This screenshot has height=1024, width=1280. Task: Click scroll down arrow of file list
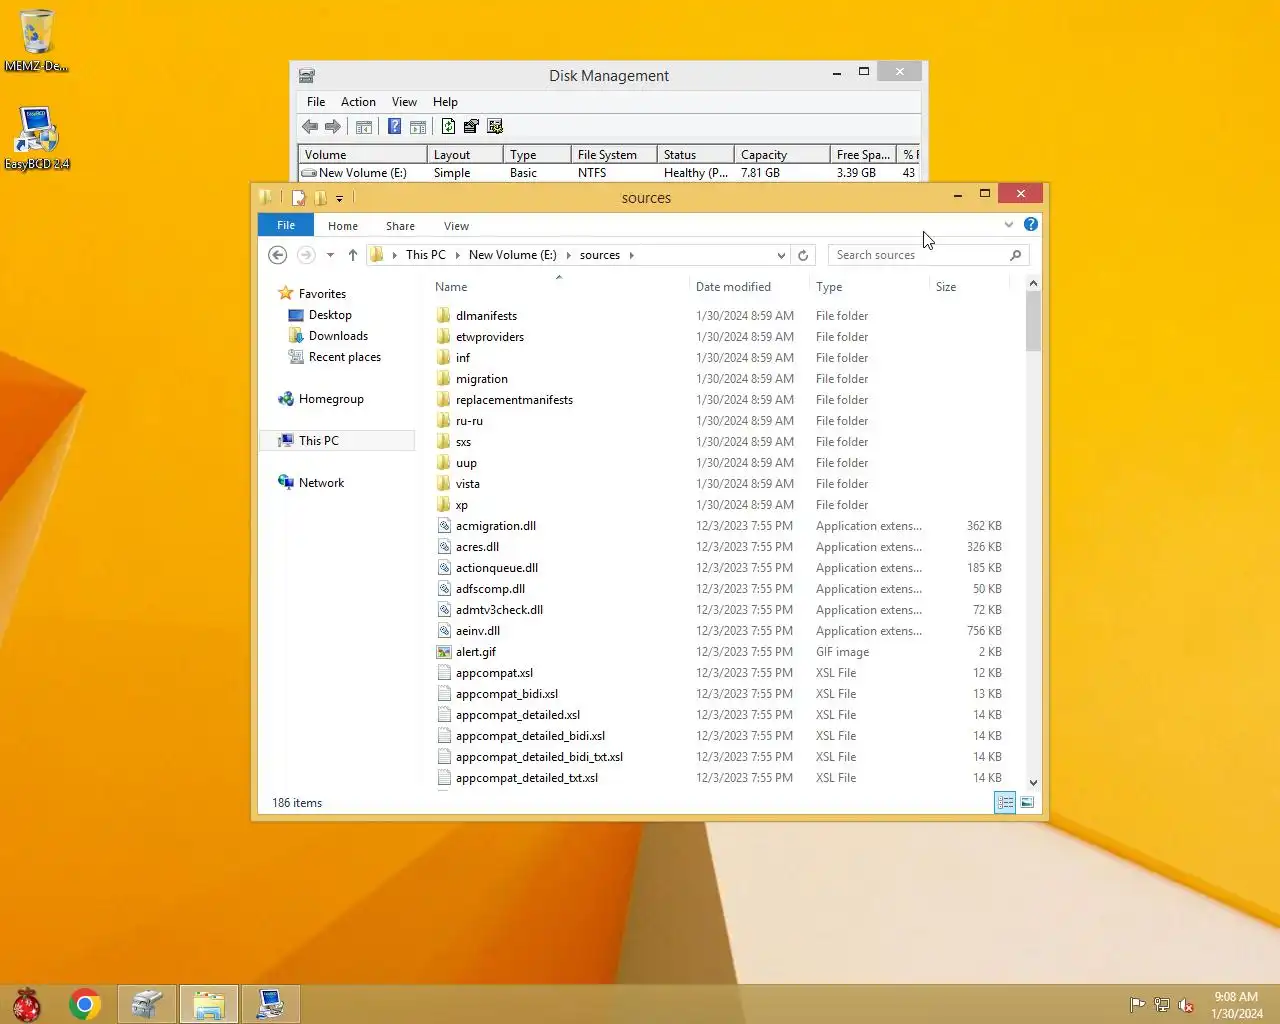1033,783
